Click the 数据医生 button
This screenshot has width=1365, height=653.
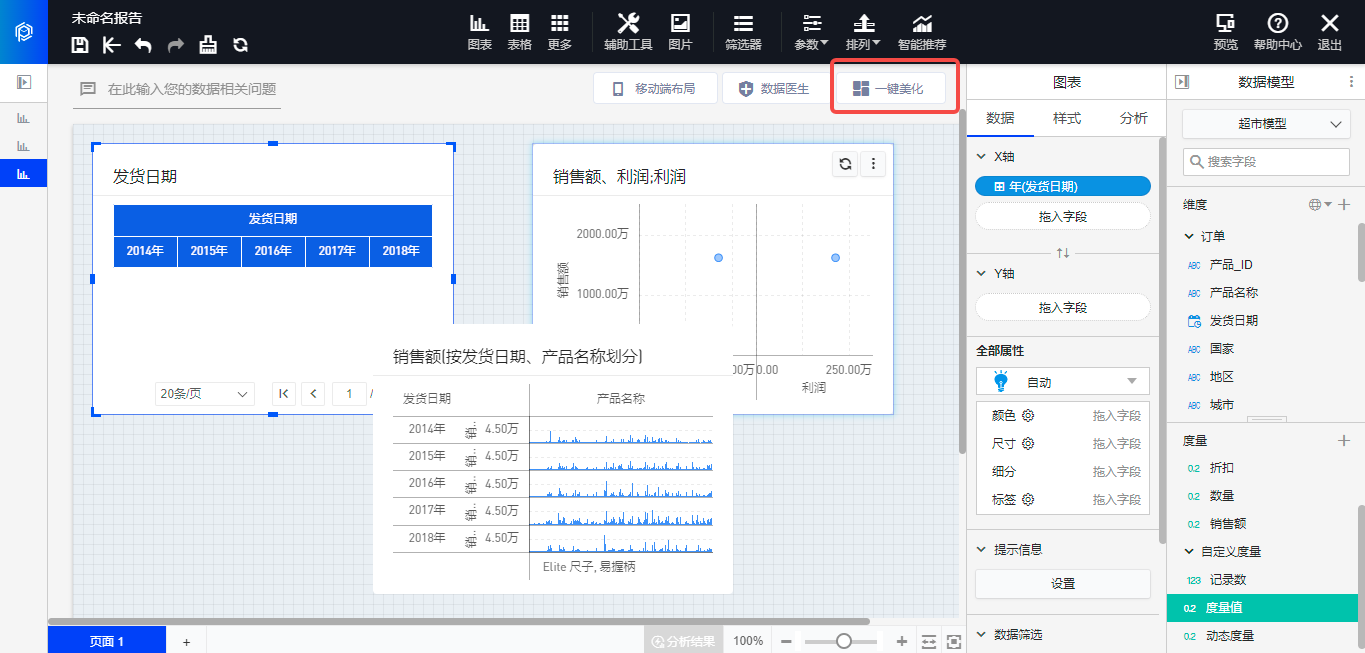click(774, 89)
